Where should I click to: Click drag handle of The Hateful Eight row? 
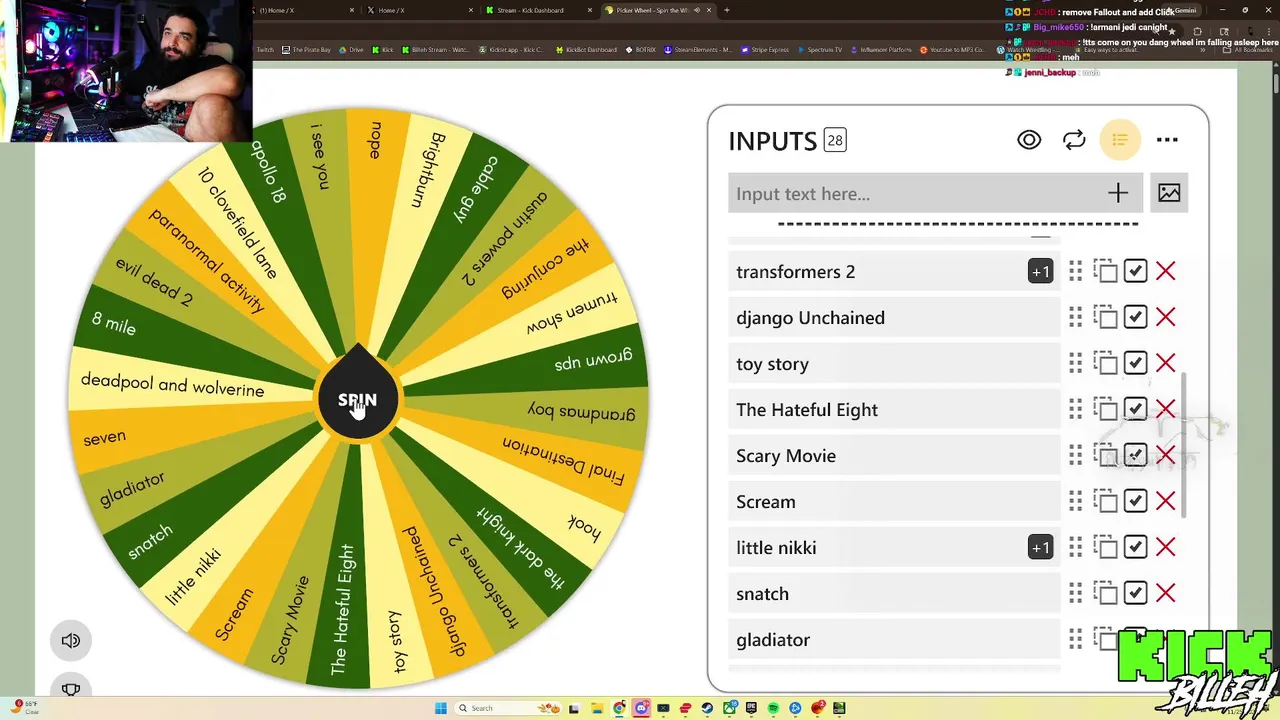[x=1075, y=409]
